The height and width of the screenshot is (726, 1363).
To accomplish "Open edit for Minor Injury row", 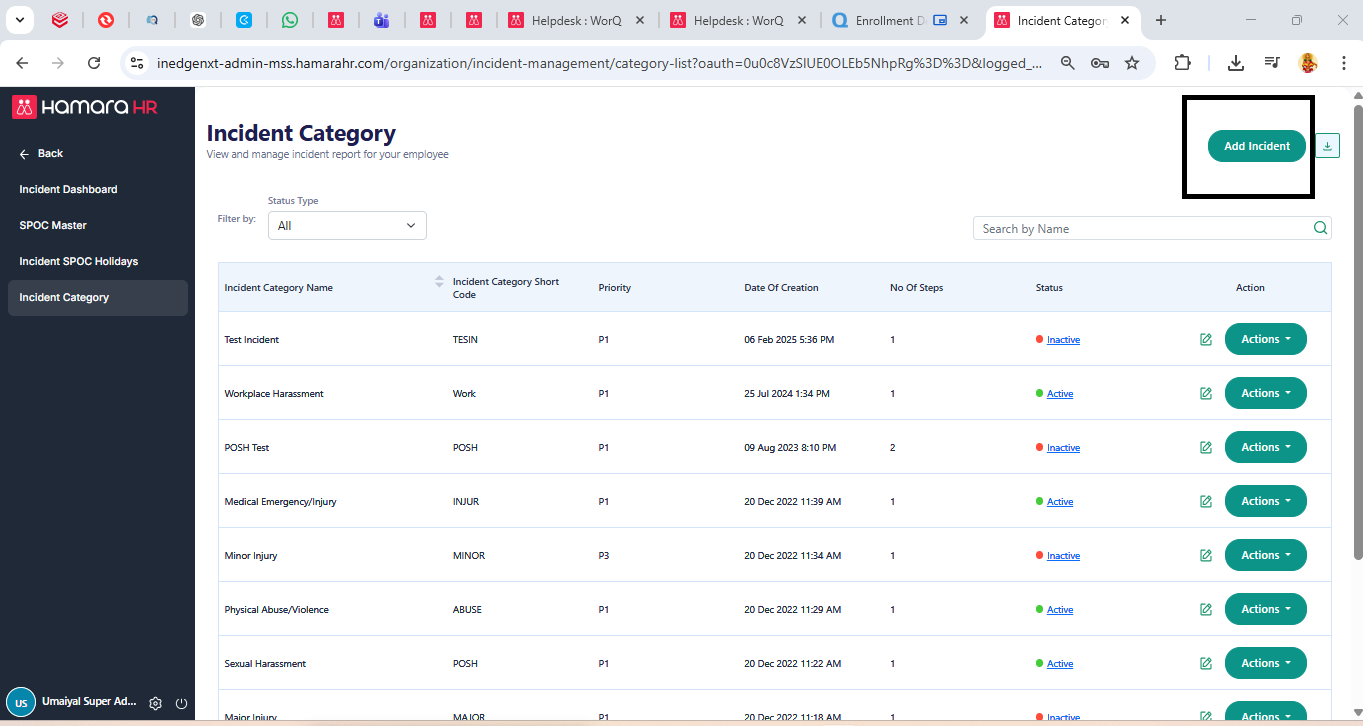I will click(x=1206, y=556).
